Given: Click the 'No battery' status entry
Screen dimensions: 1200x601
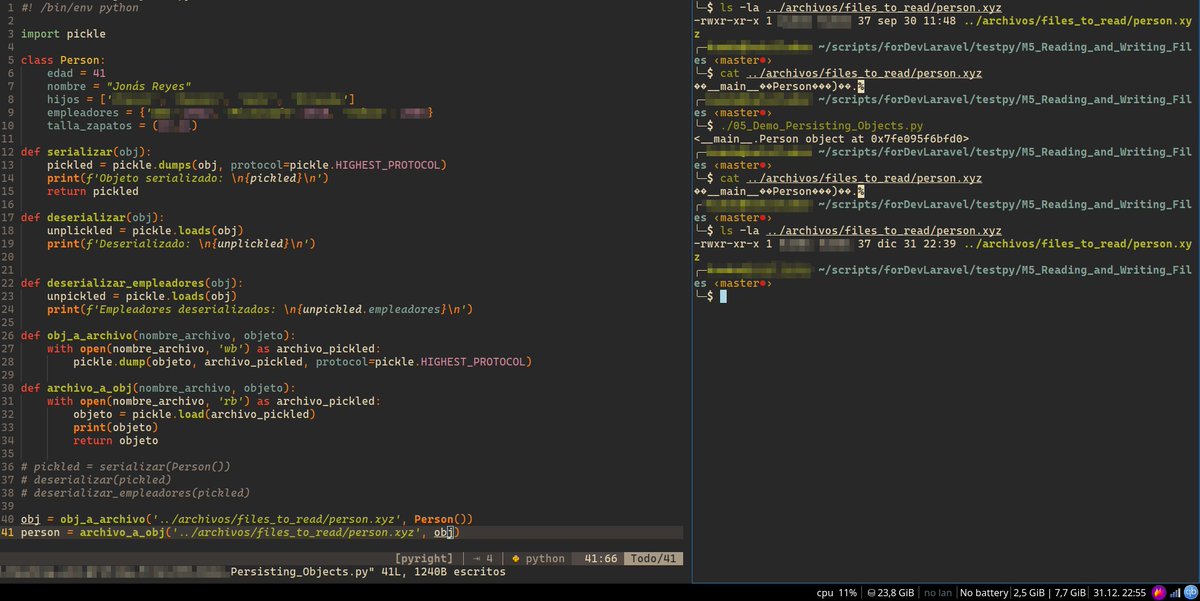Looking at the screenshot, I should (982, 593).
